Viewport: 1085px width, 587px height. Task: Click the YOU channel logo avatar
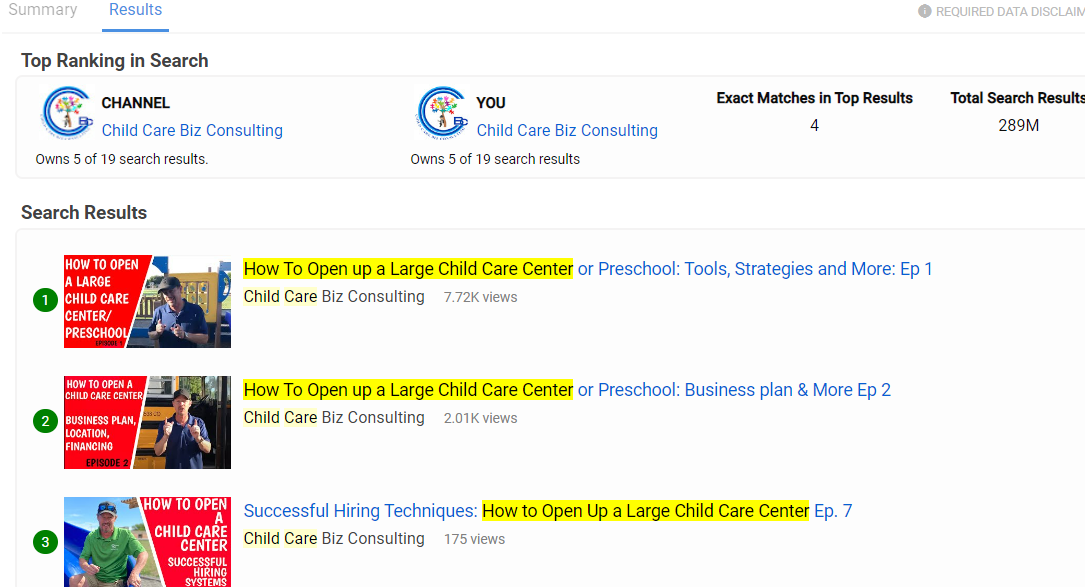[443, 112]
